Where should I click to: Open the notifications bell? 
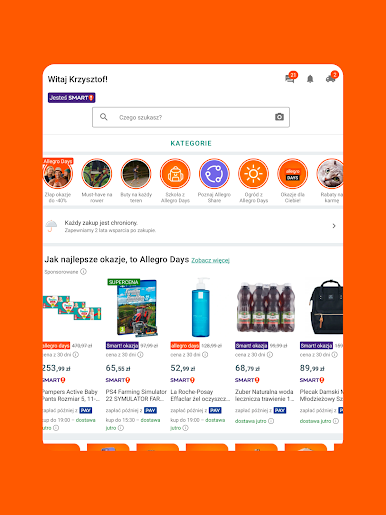(310, 79)
